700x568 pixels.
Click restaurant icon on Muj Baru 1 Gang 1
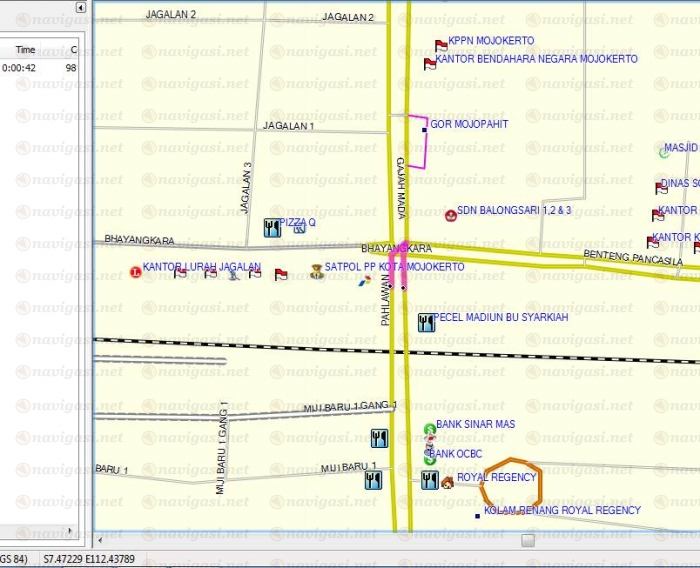(x=379, y=437)
